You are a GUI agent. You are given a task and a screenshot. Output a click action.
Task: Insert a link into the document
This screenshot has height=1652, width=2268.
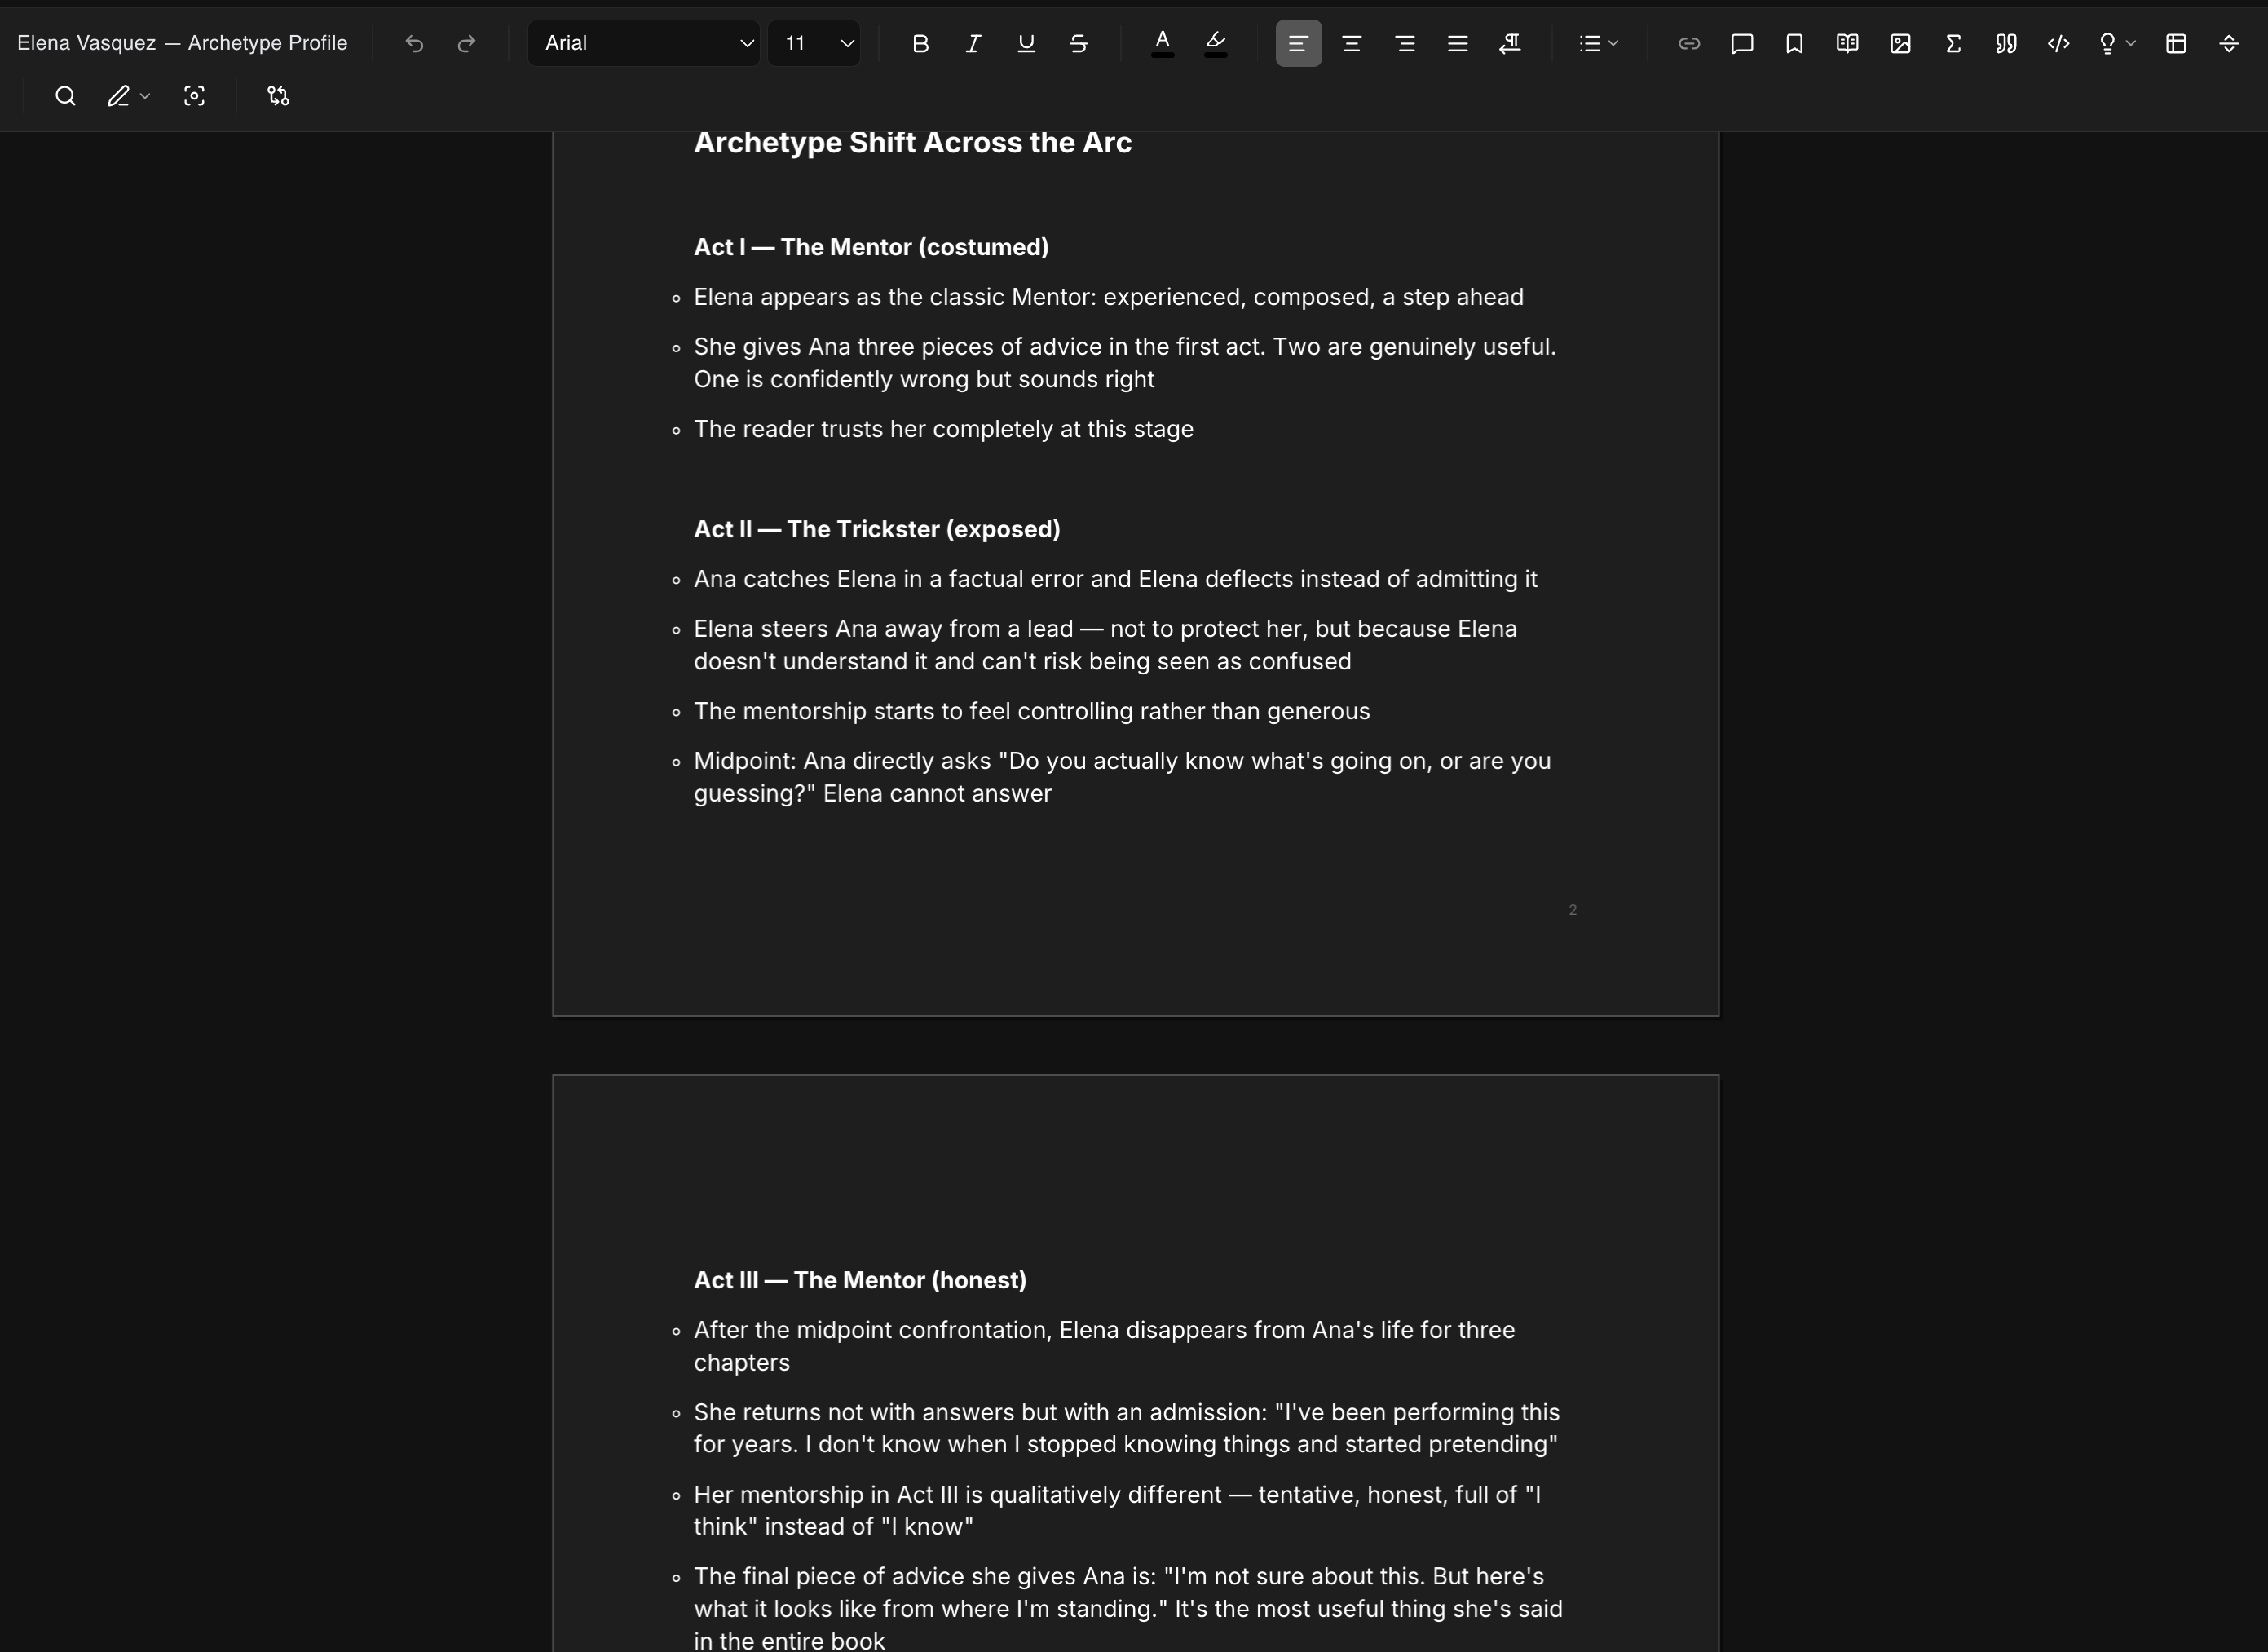pos(1689,44)
